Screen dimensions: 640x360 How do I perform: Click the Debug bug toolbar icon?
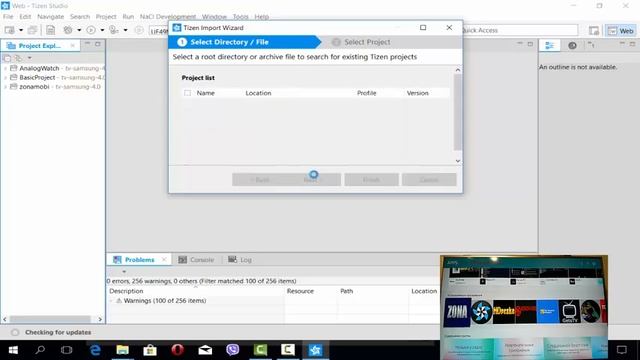(68, 30)
